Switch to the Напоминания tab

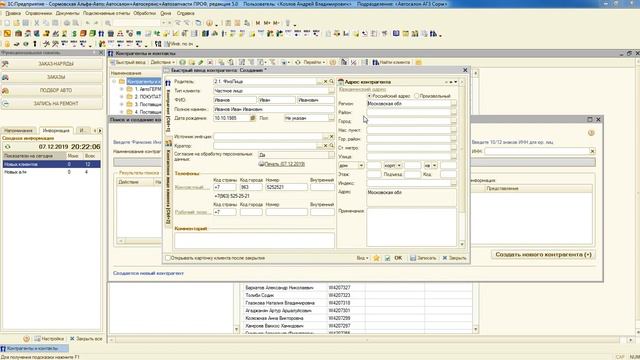[x=19, y=131]
